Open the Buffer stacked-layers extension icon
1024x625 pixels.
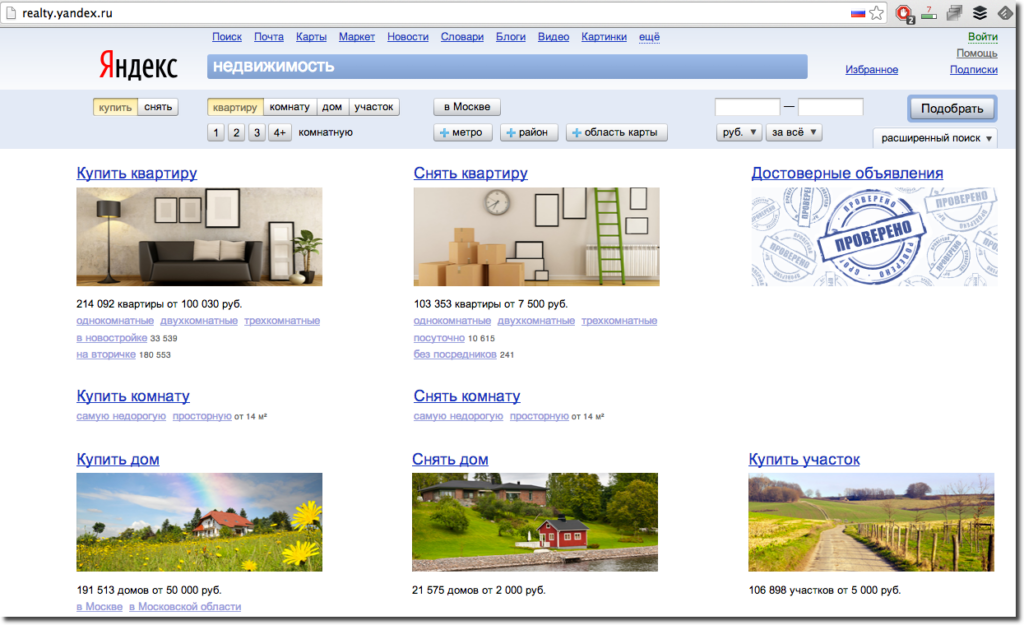tap(981, 13)
